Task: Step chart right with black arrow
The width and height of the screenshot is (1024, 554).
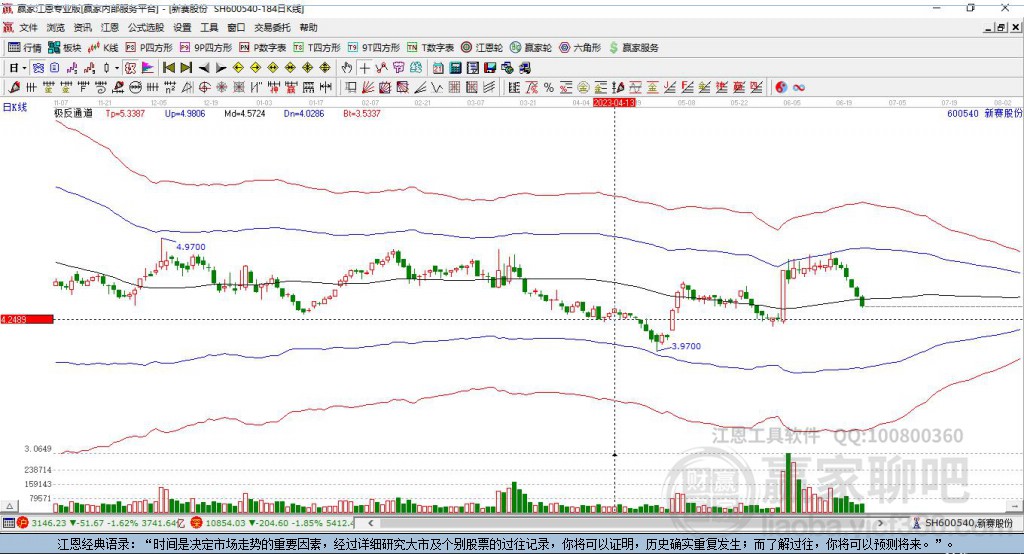Action: 221,68
